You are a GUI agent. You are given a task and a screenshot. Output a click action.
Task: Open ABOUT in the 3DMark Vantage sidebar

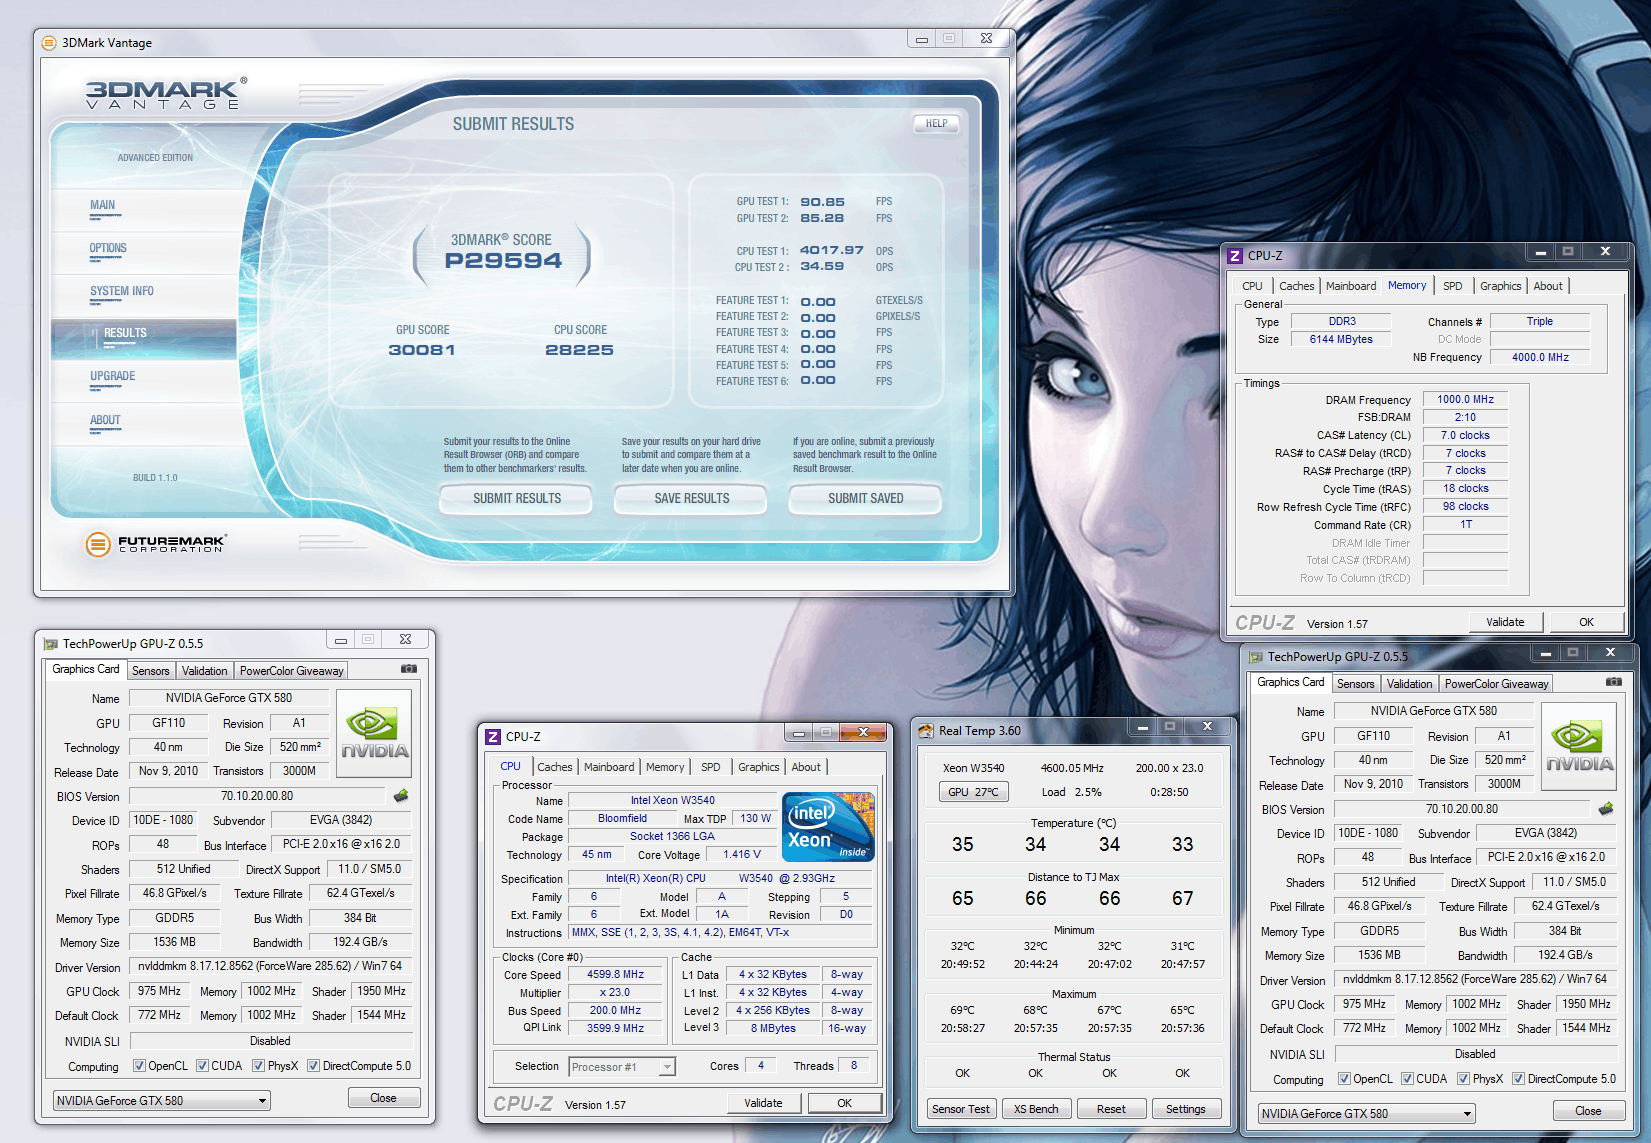(105, 420)
